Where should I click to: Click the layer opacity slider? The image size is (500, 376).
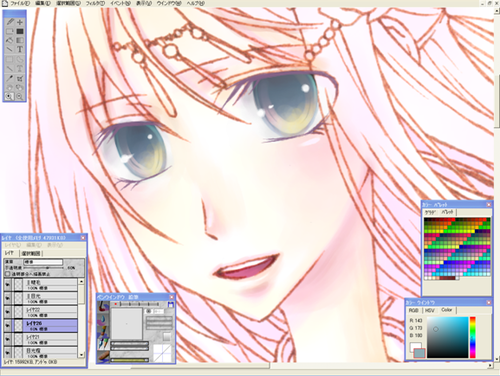coord(43,268)
